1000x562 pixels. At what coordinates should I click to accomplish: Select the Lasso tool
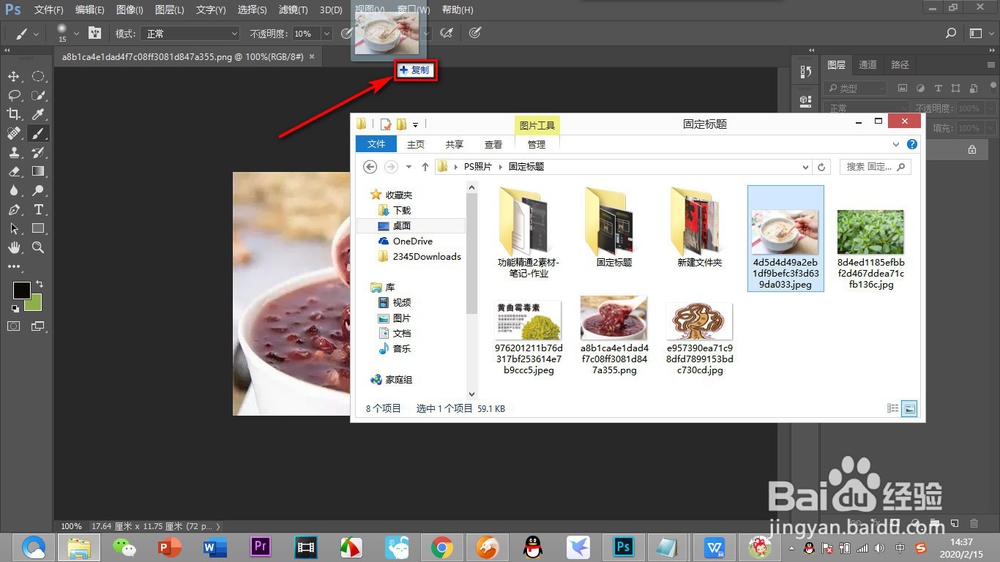13,96
